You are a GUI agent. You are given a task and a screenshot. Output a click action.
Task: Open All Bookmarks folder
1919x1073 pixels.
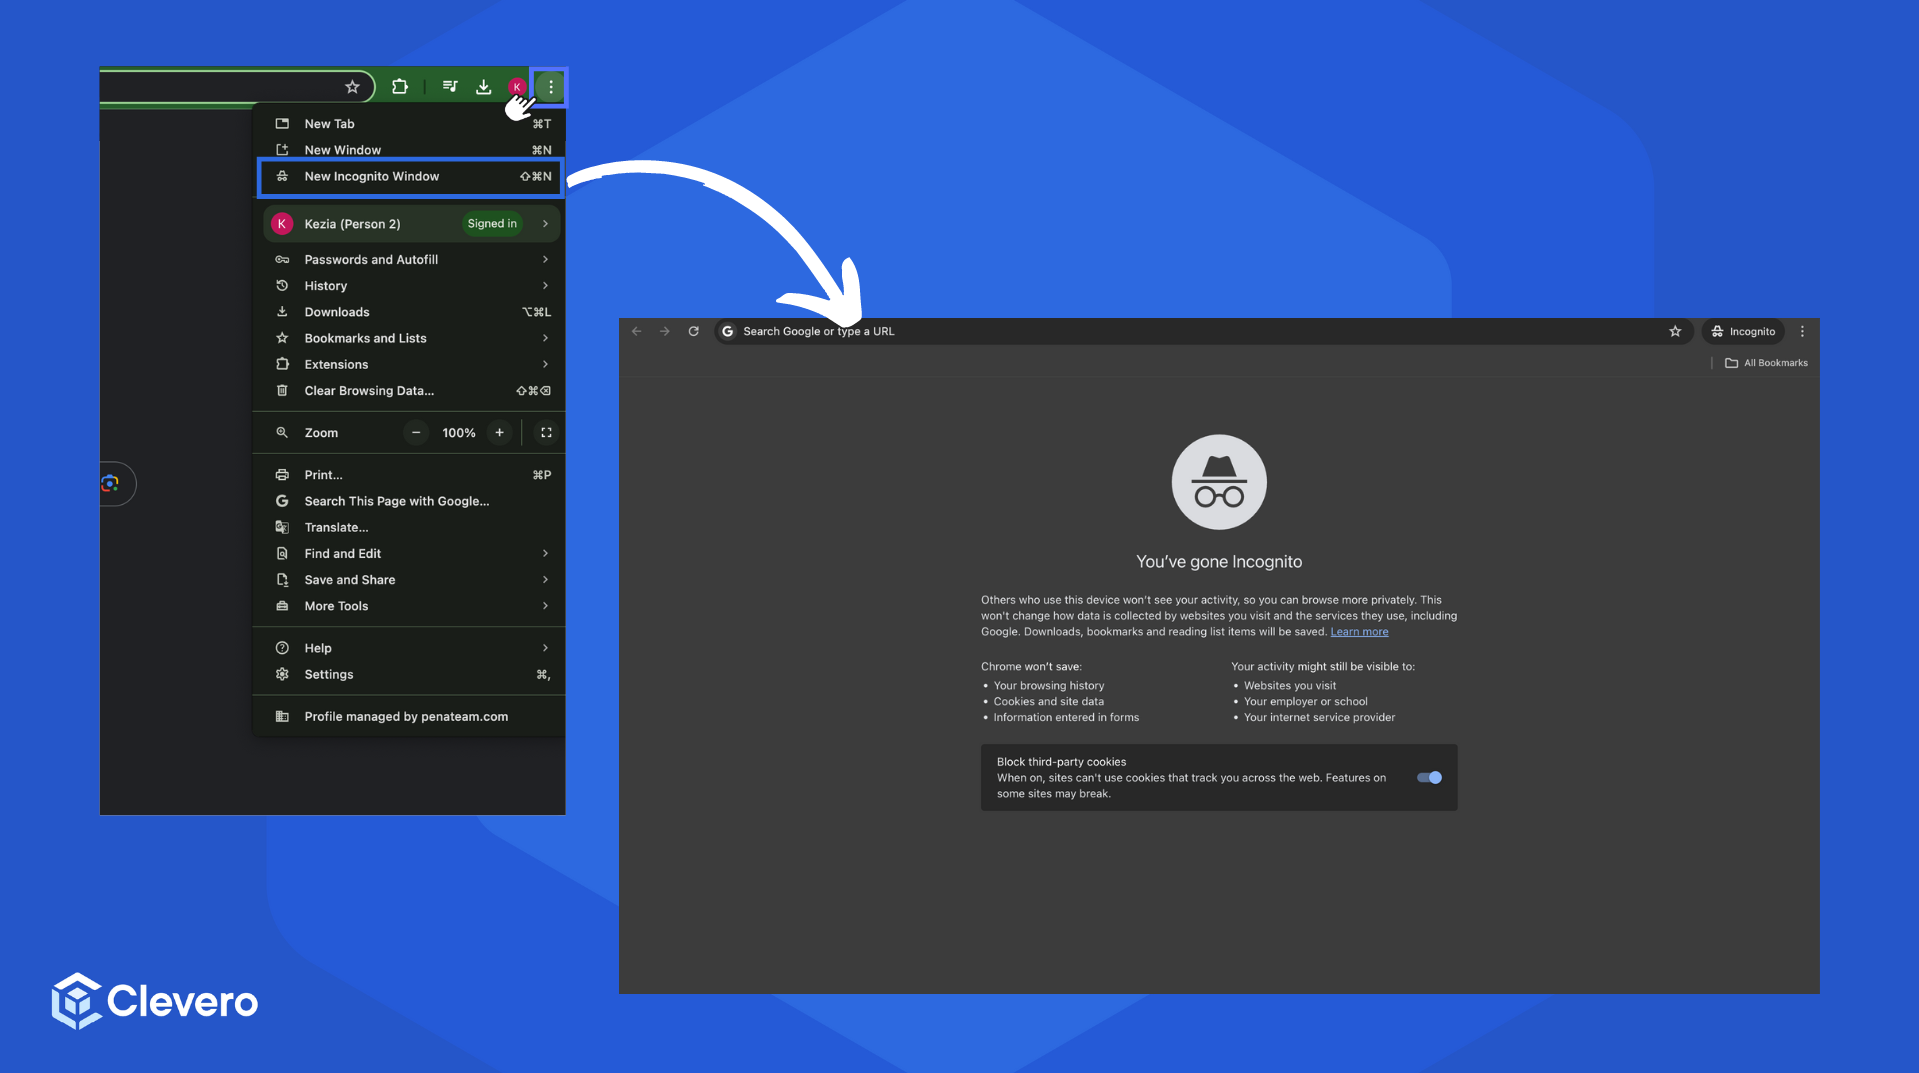pos(1766,363)
